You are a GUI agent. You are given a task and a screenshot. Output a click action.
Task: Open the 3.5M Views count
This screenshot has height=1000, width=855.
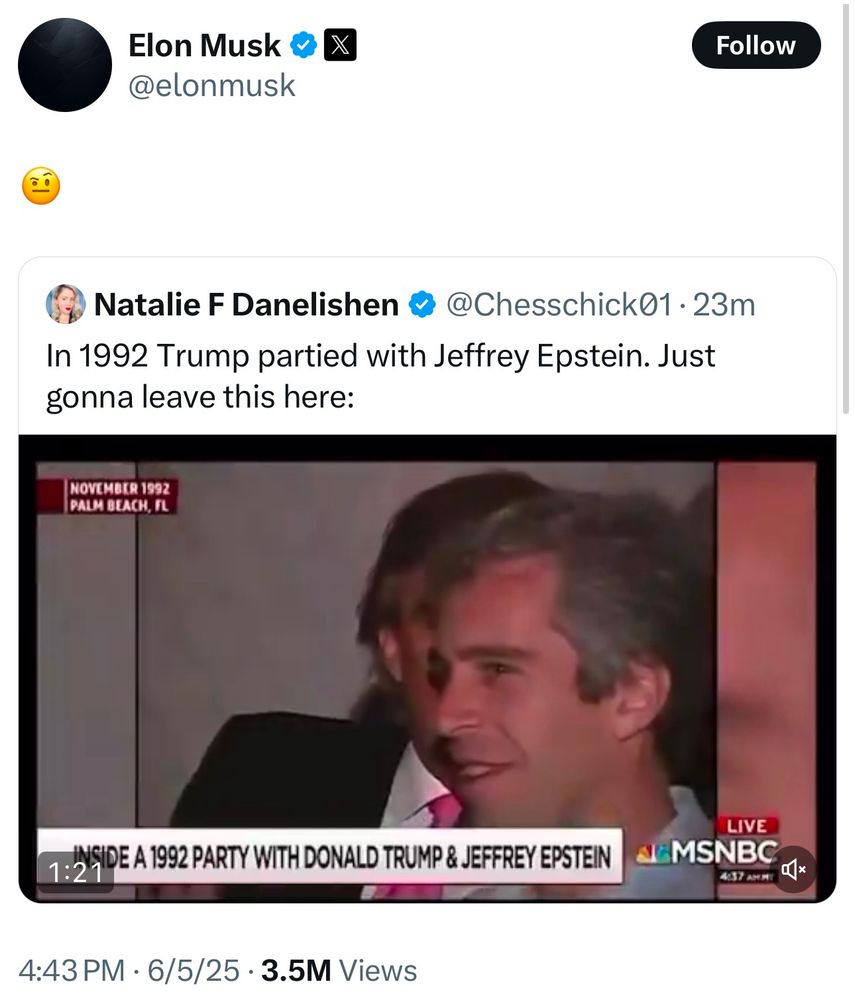339,969
